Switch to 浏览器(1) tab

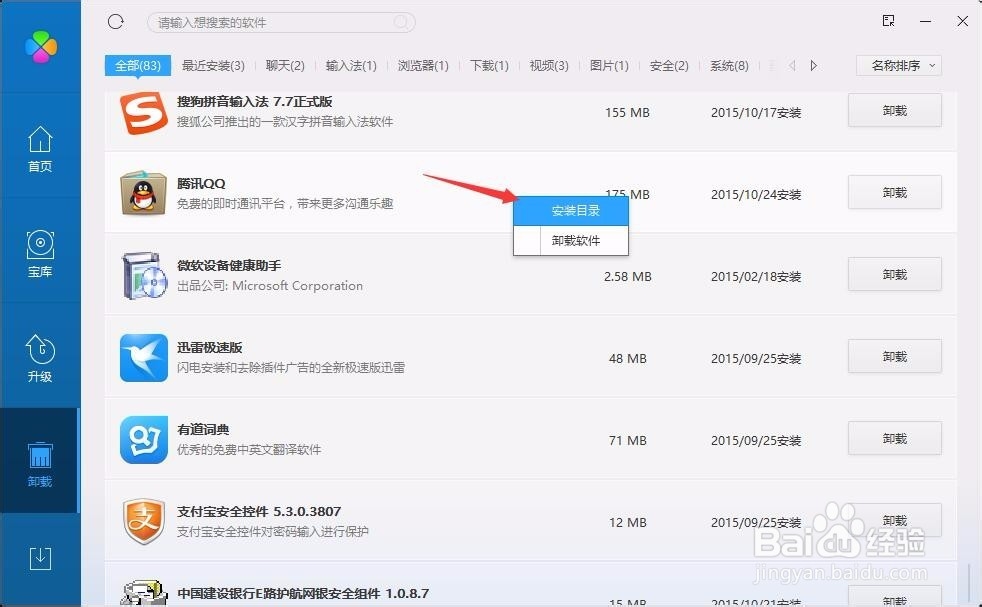pyautogui.click(x=423, y=65)
